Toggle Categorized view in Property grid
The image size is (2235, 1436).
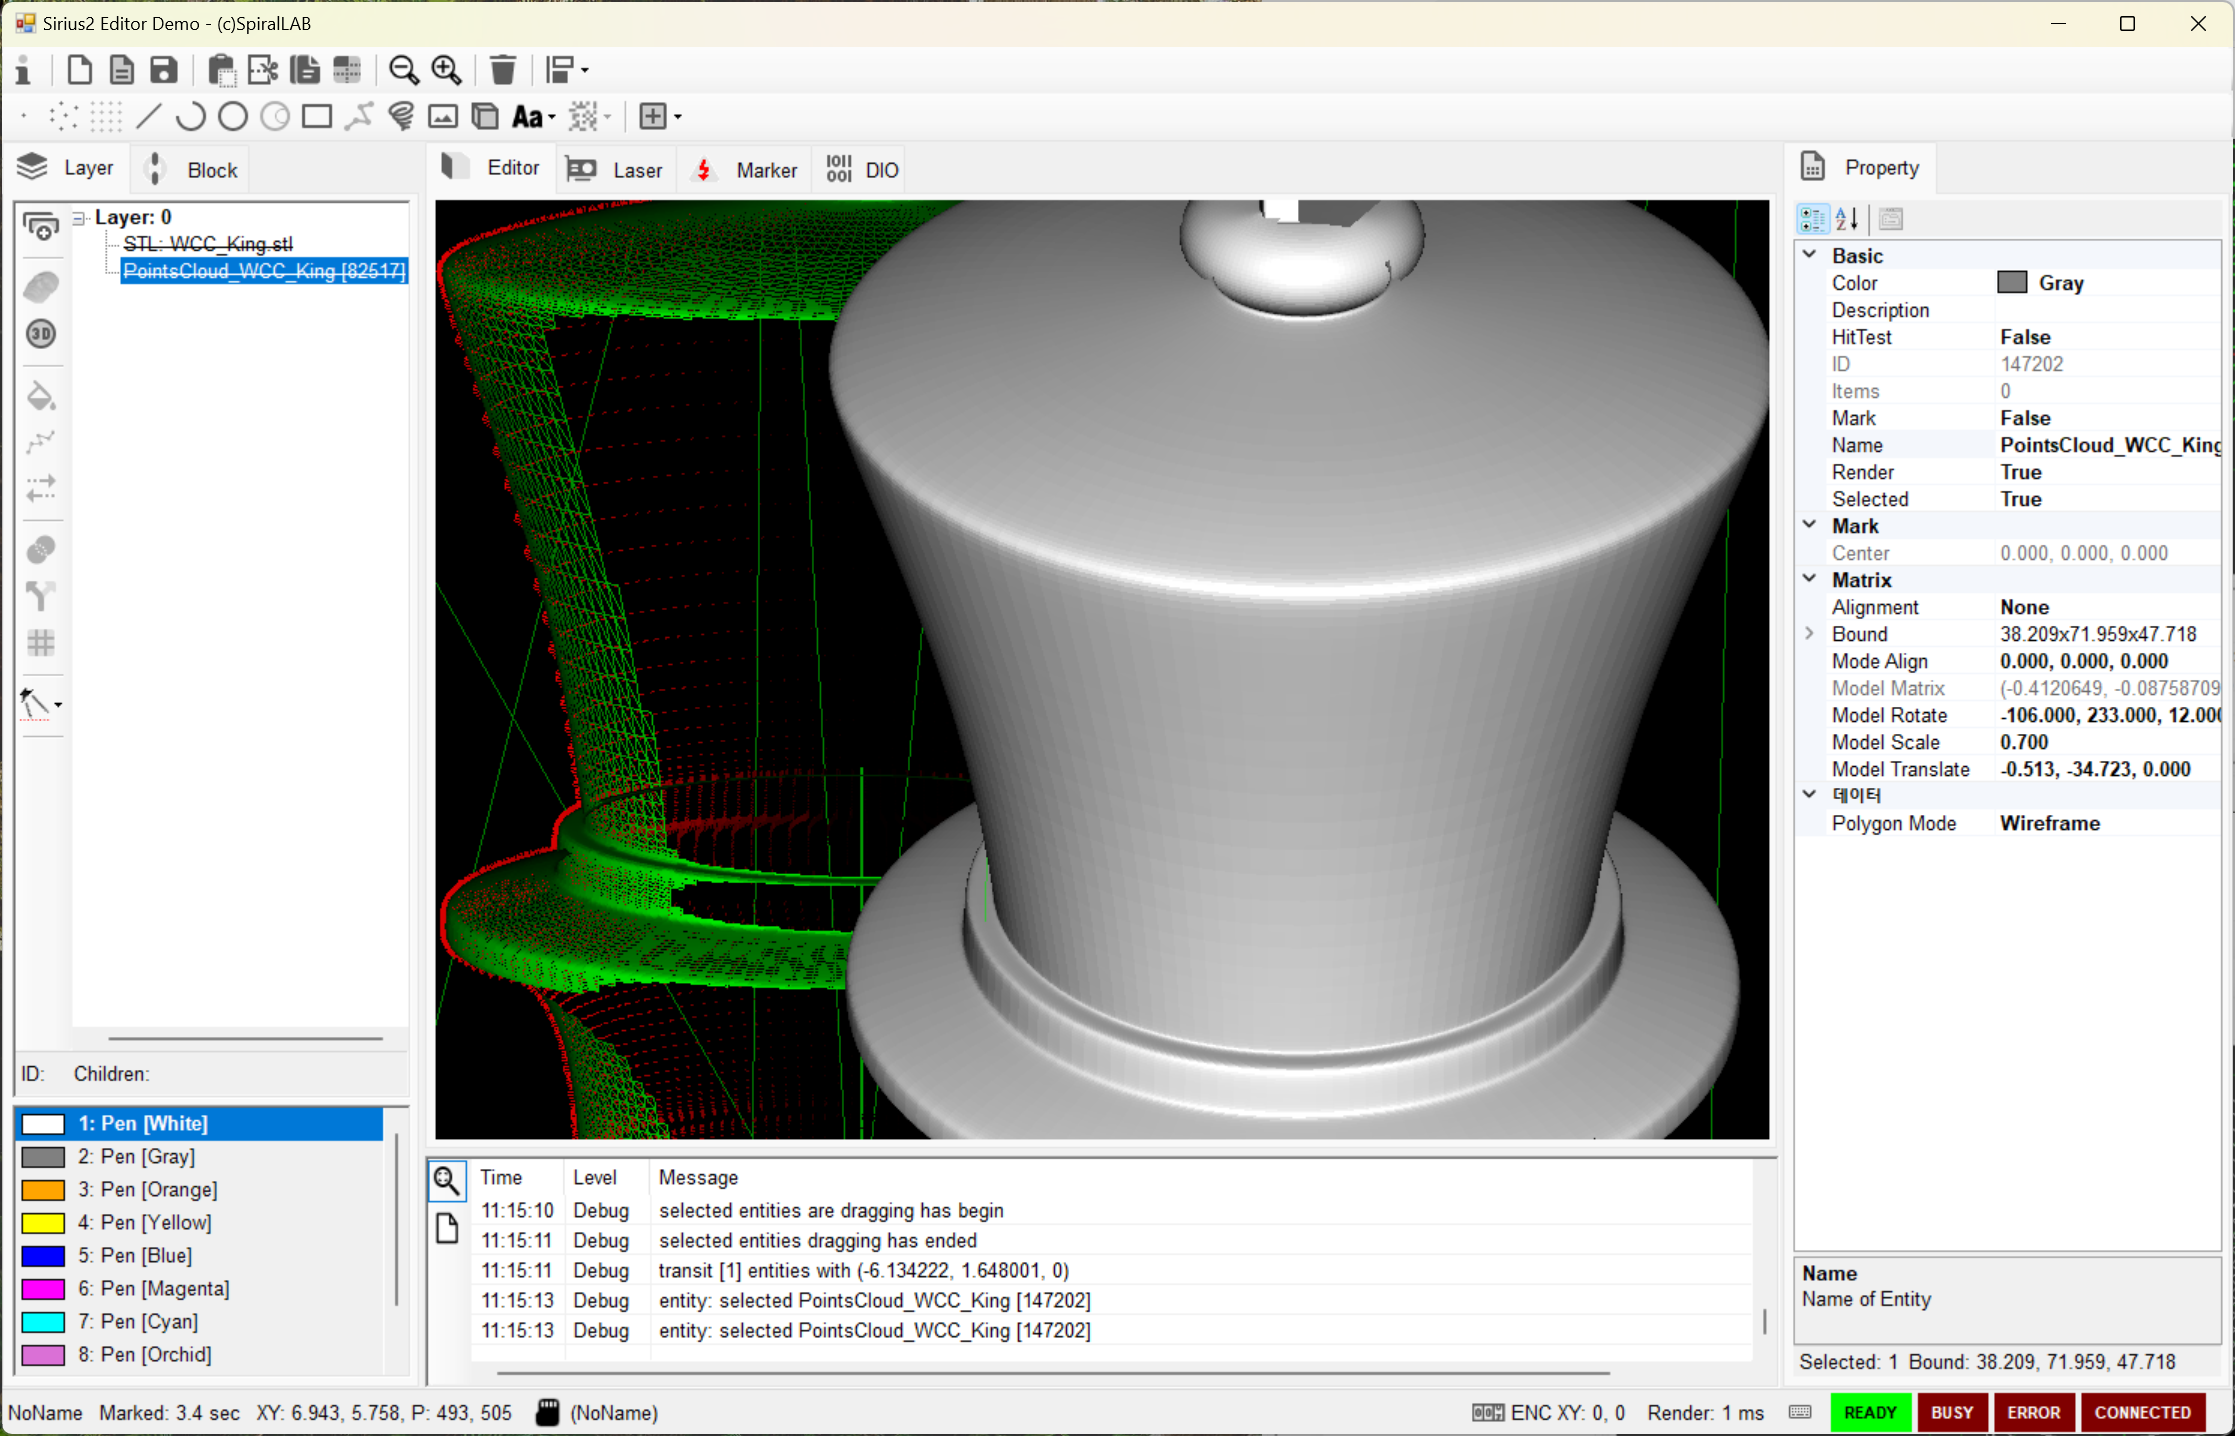click(x=1812, y=219)
